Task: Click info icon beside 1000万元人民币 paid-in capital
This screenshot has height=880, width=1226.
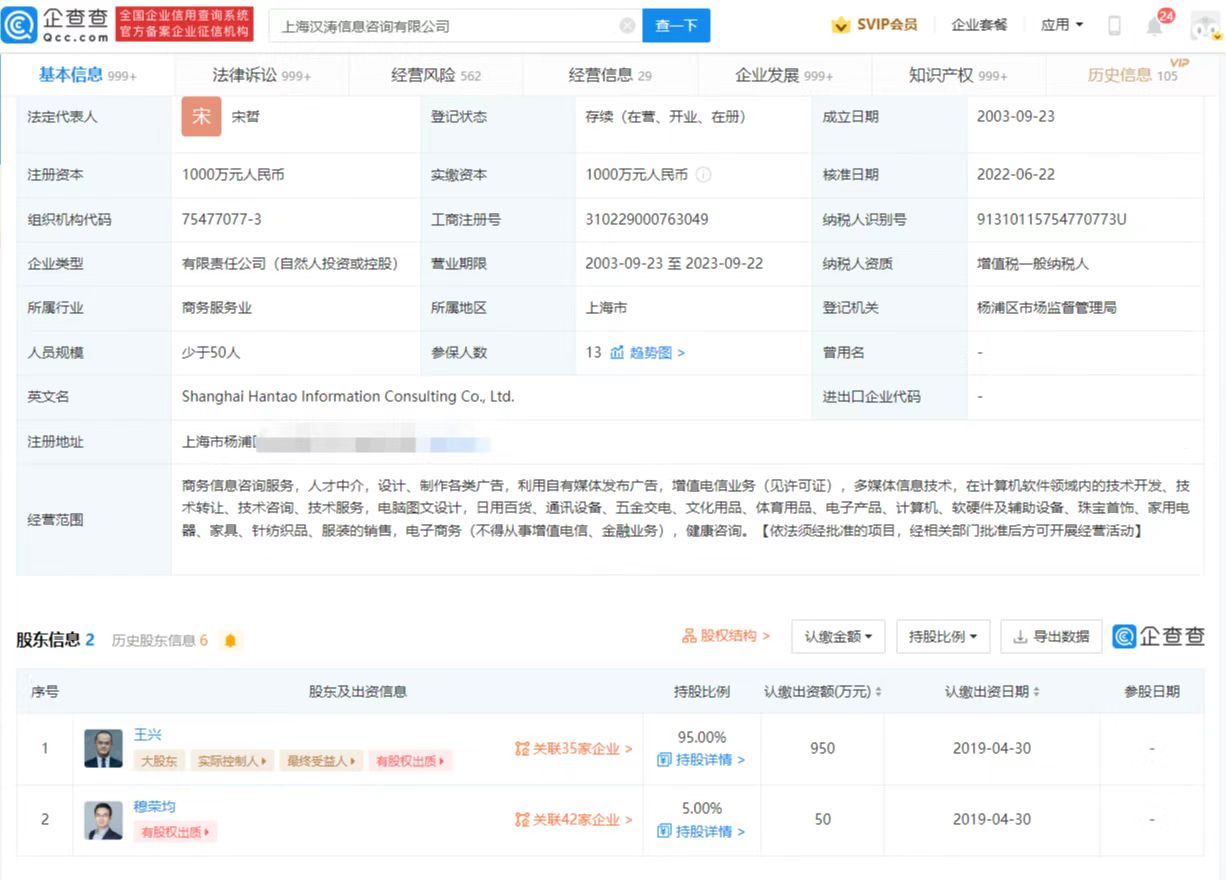Action: [703, 175]
